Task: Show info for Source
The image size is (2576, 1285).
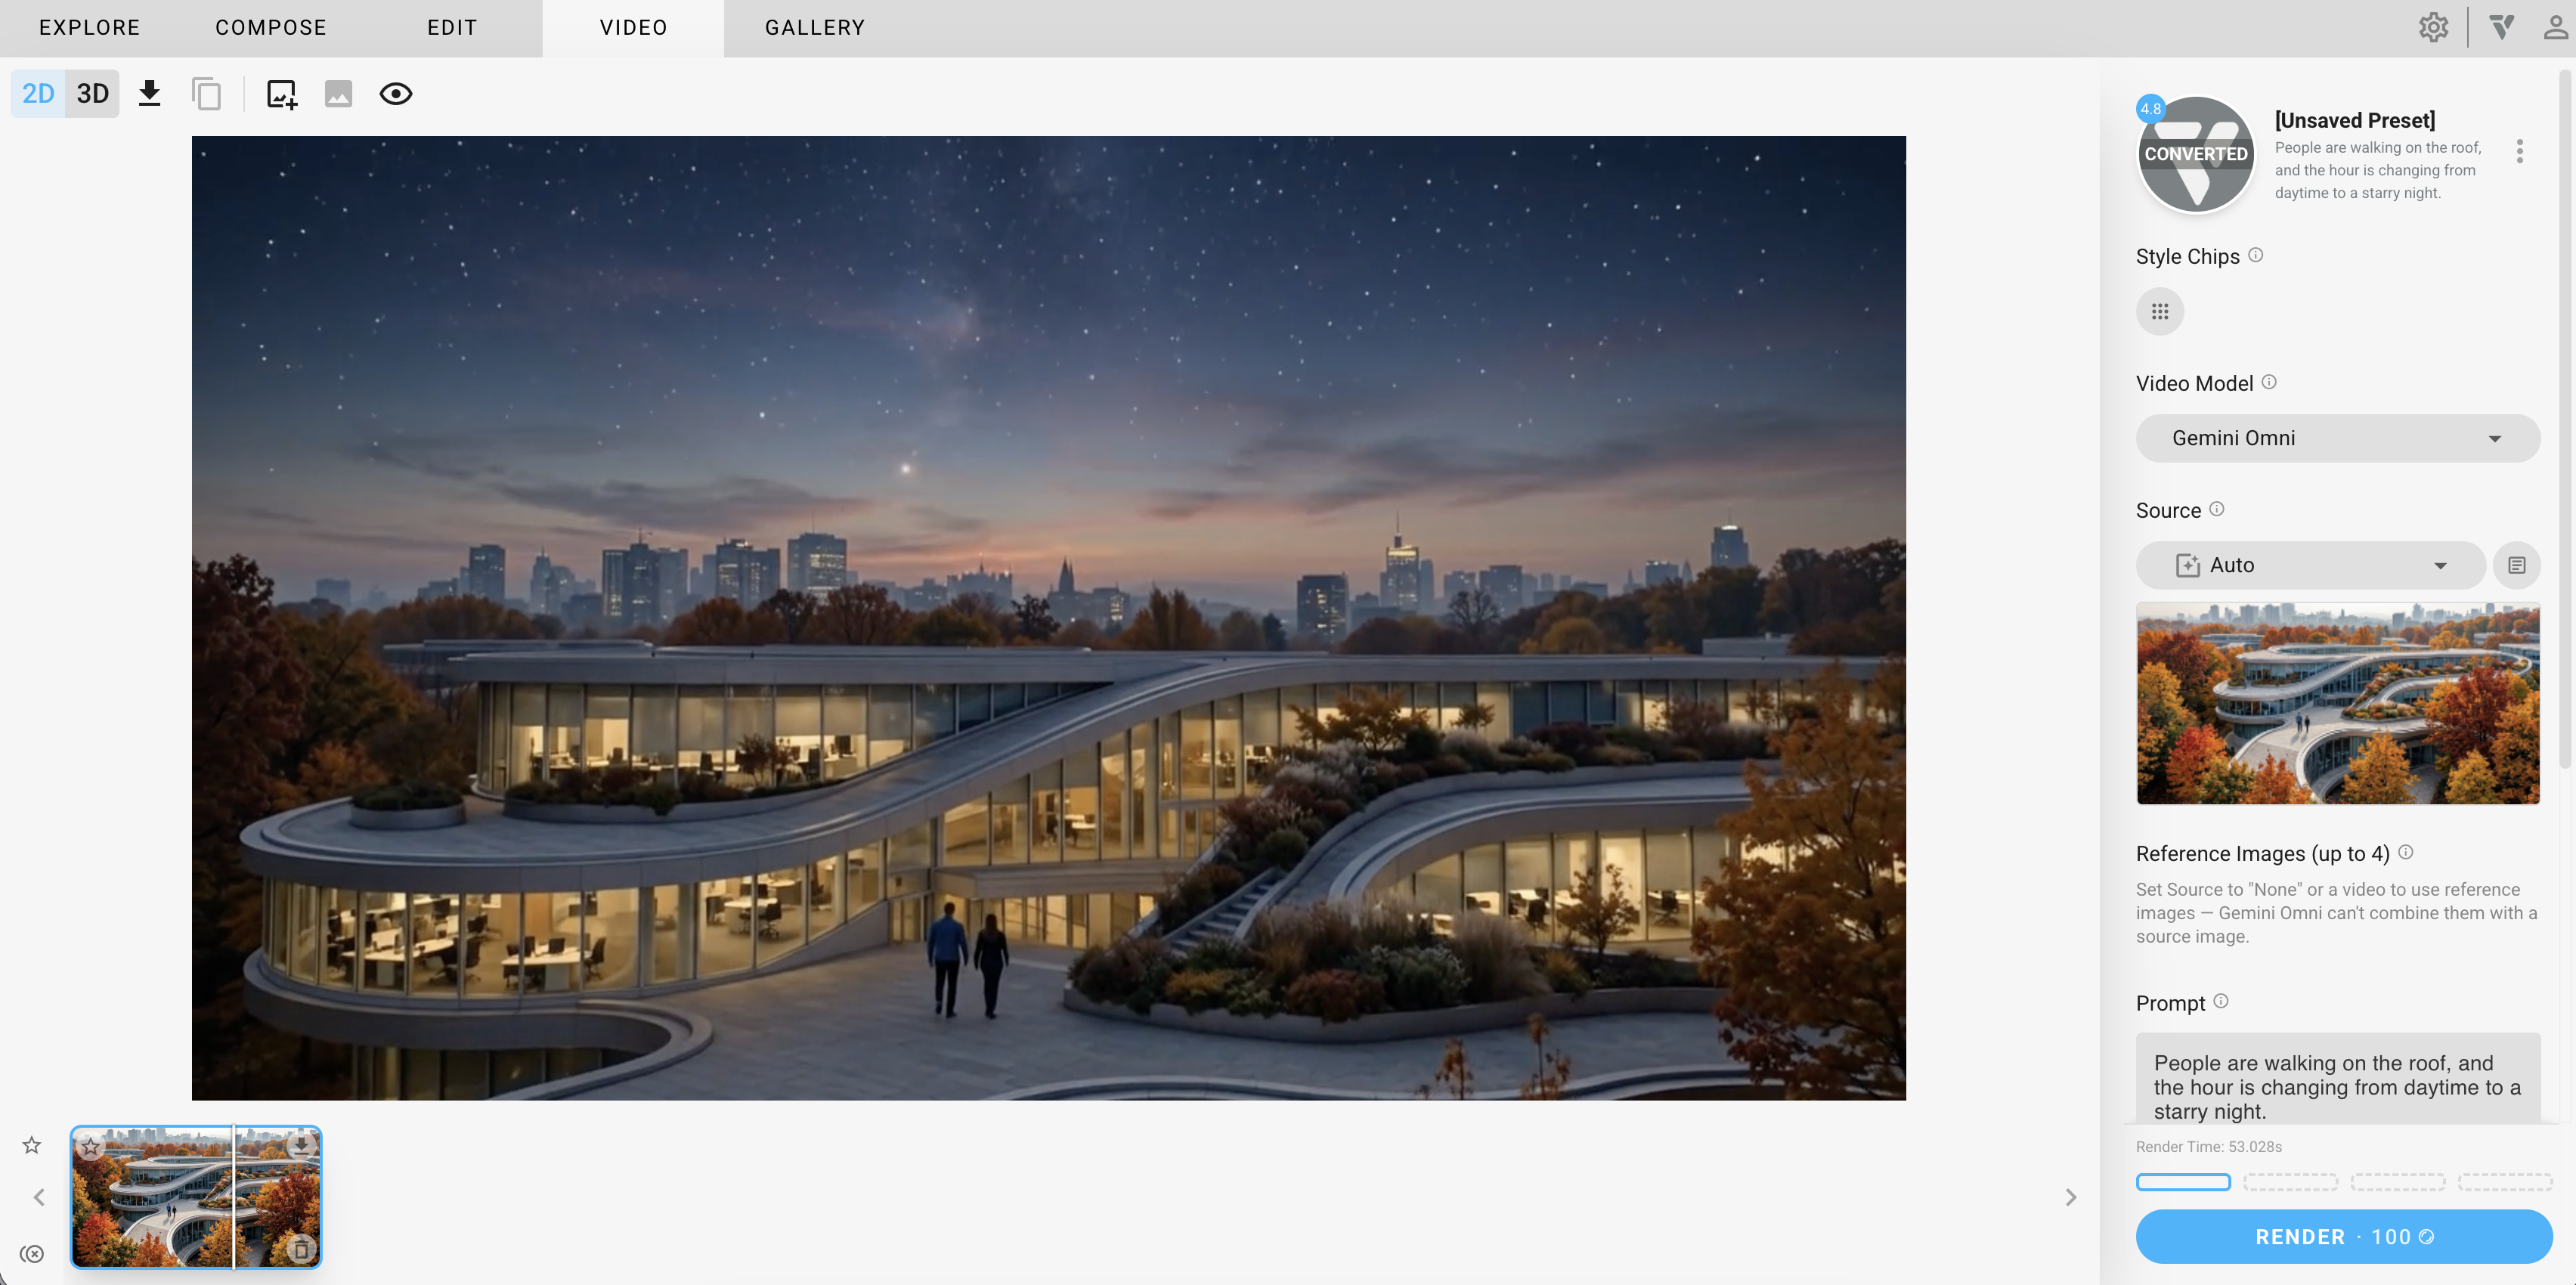Action: pyautogui.click(x=2216, y=509)
